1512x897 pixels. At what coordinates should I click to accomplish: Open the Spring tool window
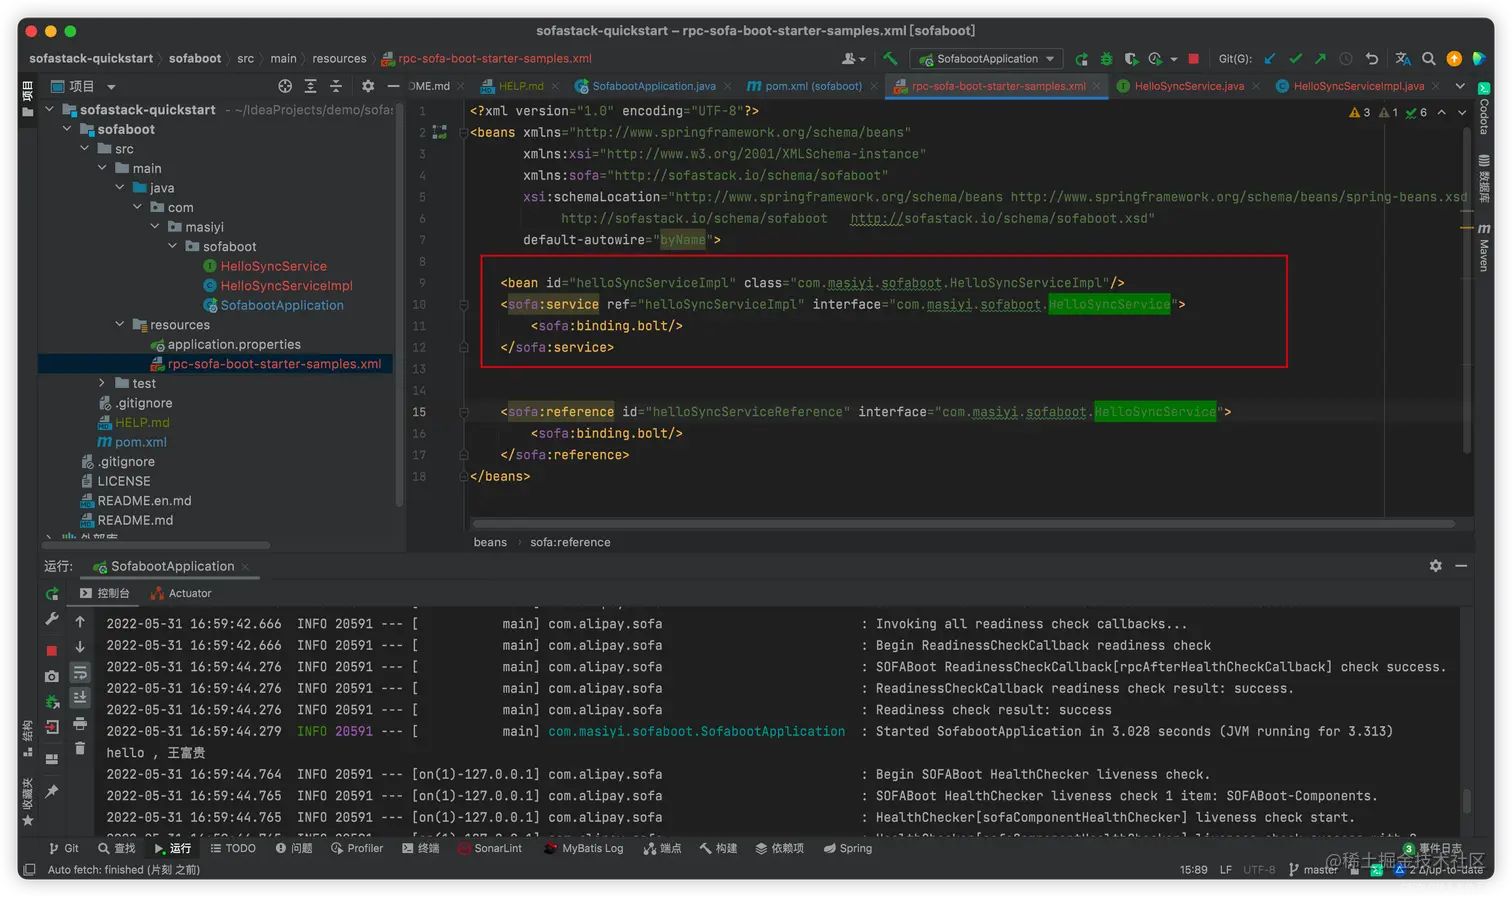point(848,848)
